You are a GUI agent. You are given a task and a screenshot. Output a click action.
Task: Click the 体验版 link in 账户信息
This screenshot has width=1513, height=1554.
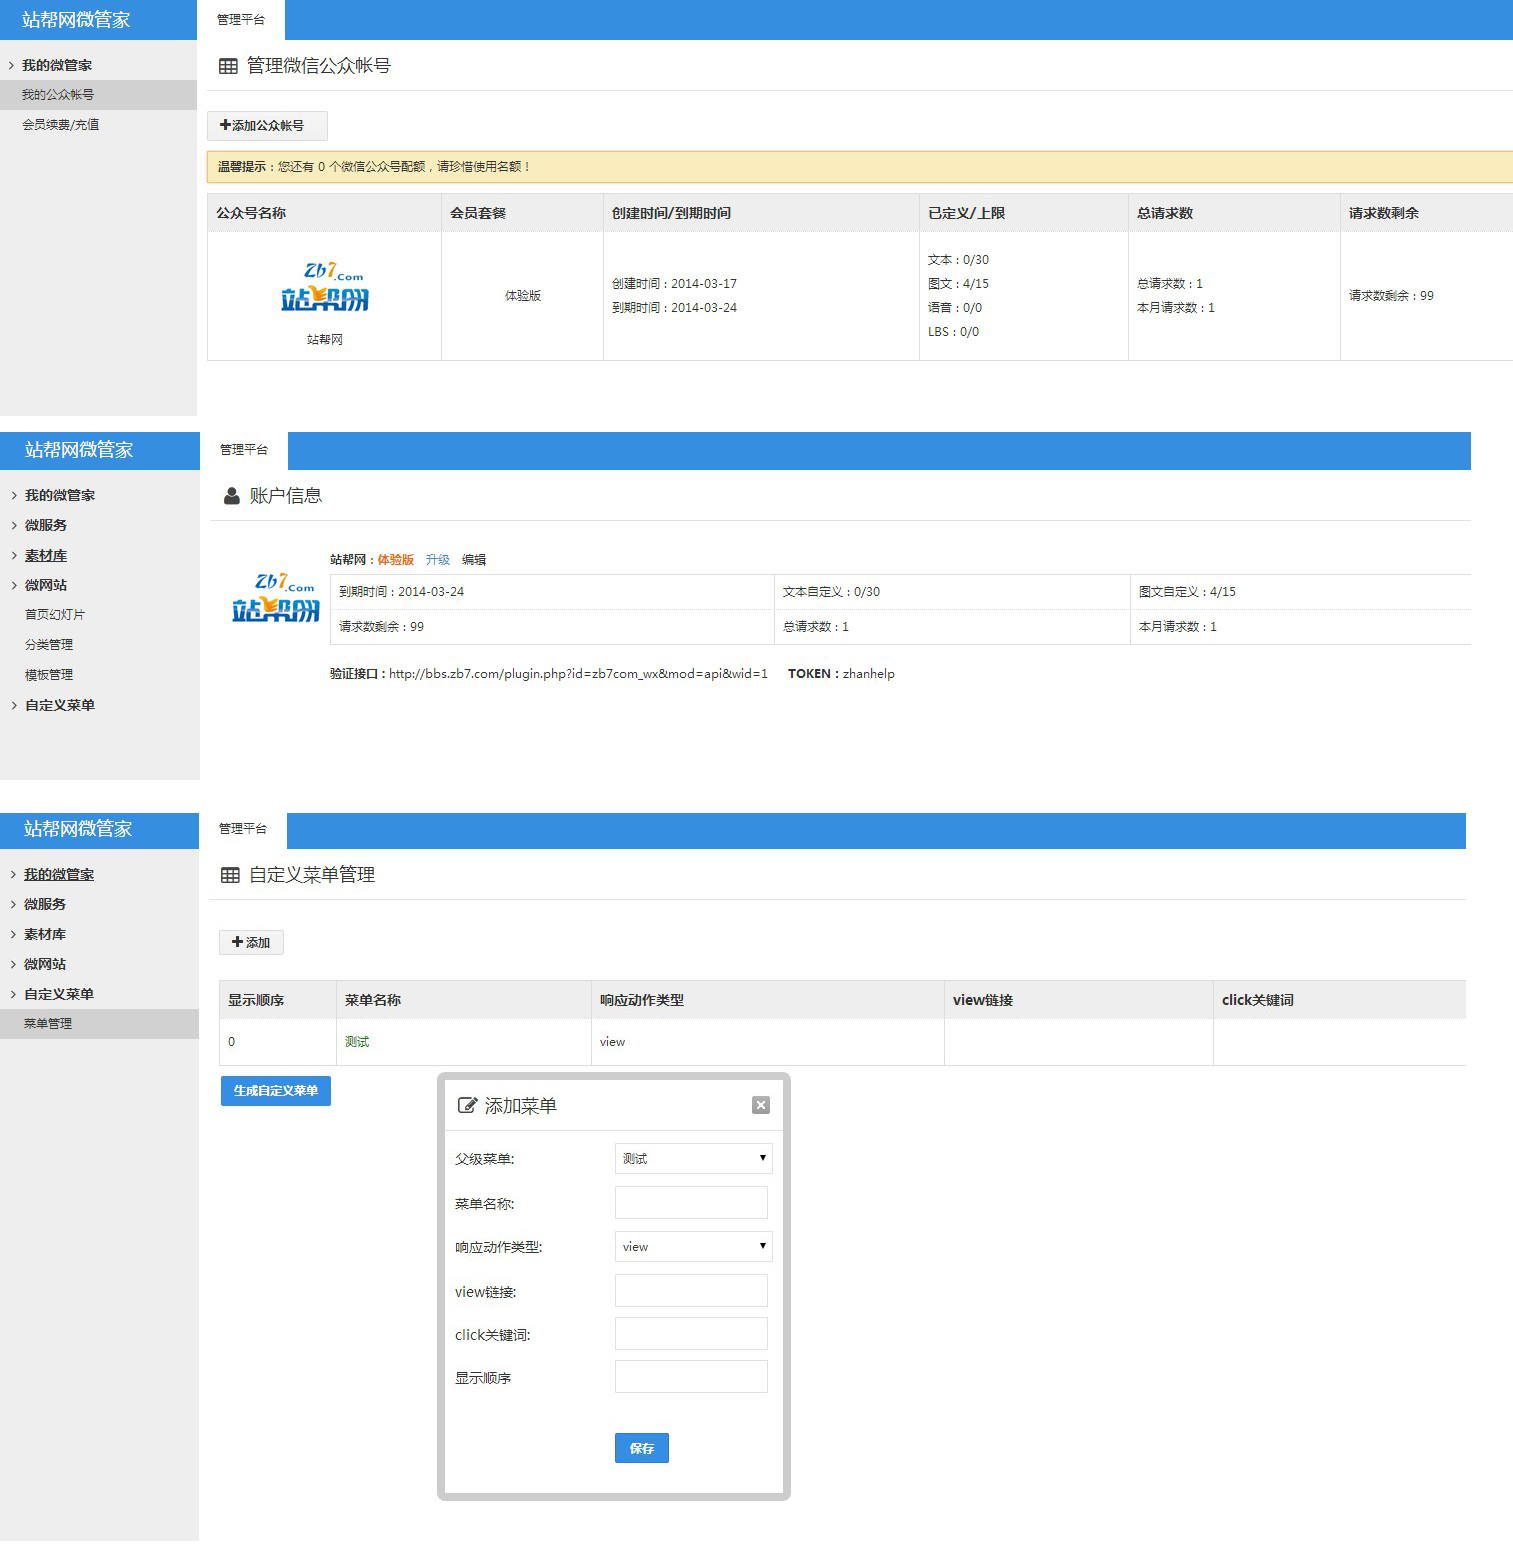(396, 560)
